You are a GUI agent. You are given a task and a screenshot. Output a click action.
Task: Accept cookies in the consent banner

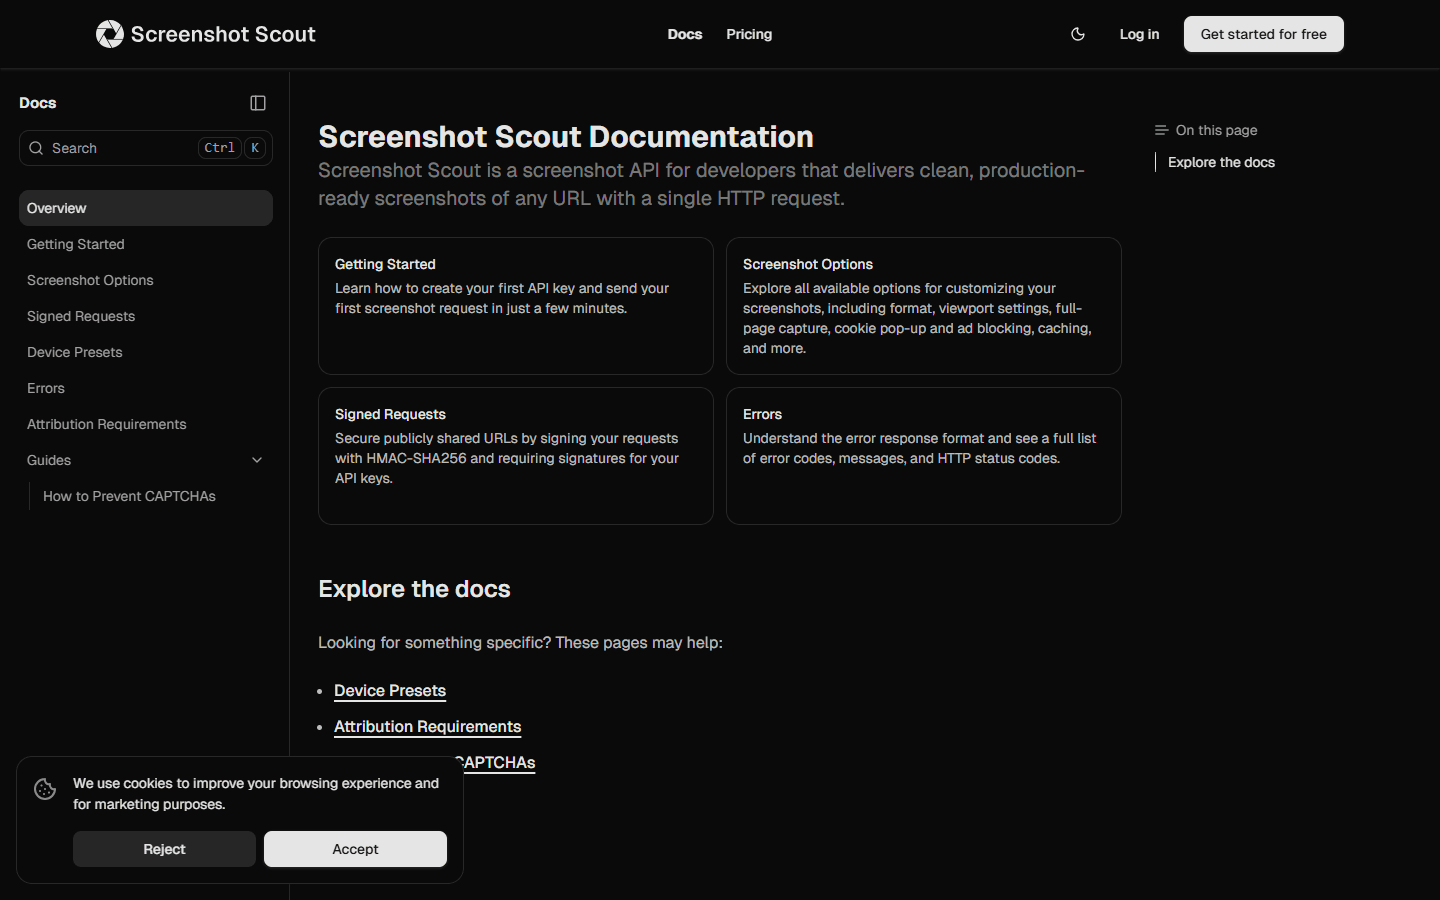coord(355,849)
